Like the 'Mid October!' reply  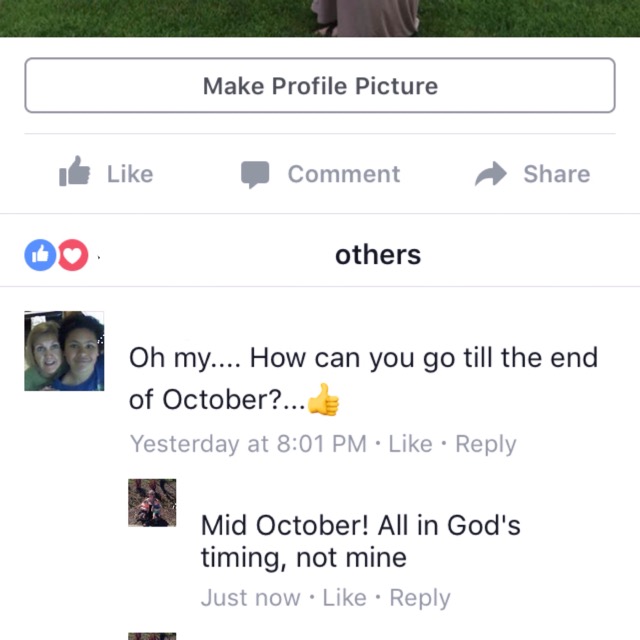tap(344, 598)
